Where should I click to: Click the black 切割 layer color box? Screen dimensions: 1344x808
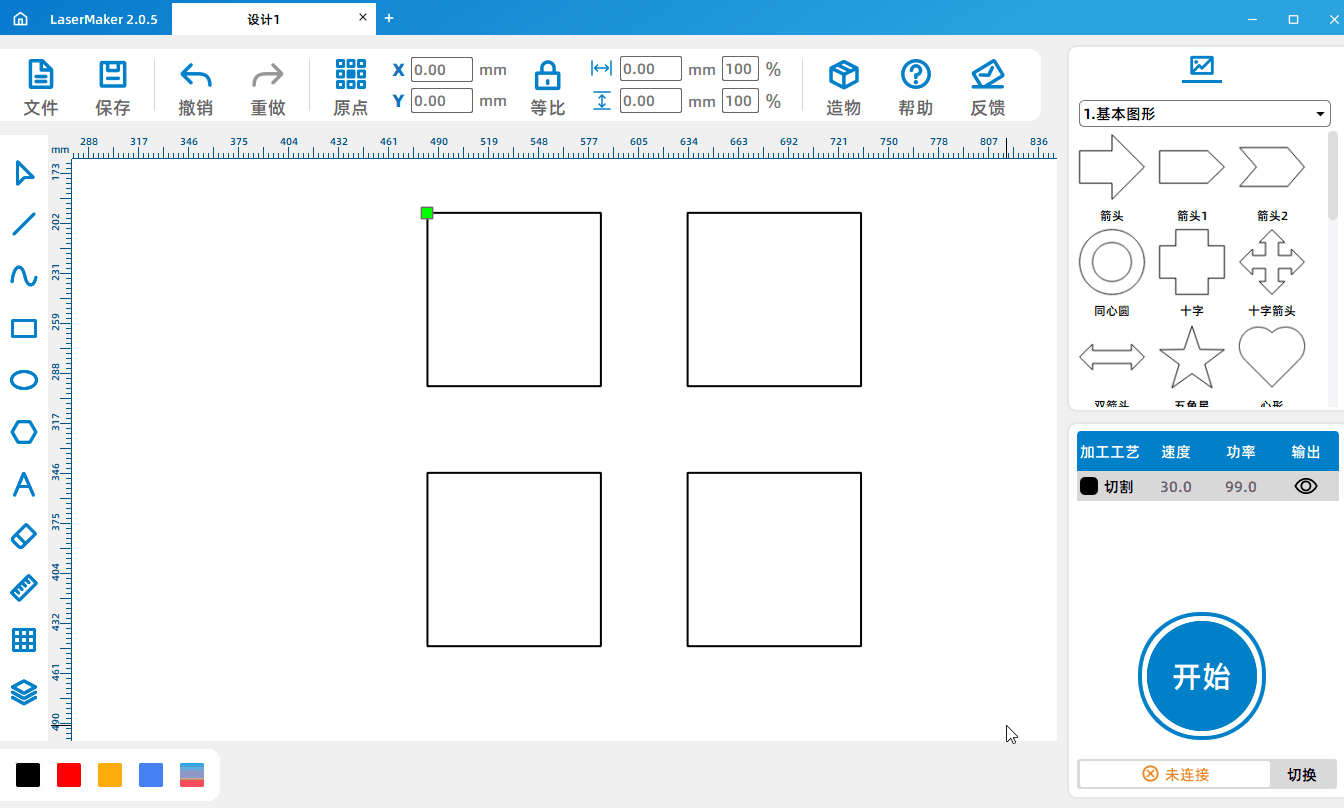[x=1089, y=486]
